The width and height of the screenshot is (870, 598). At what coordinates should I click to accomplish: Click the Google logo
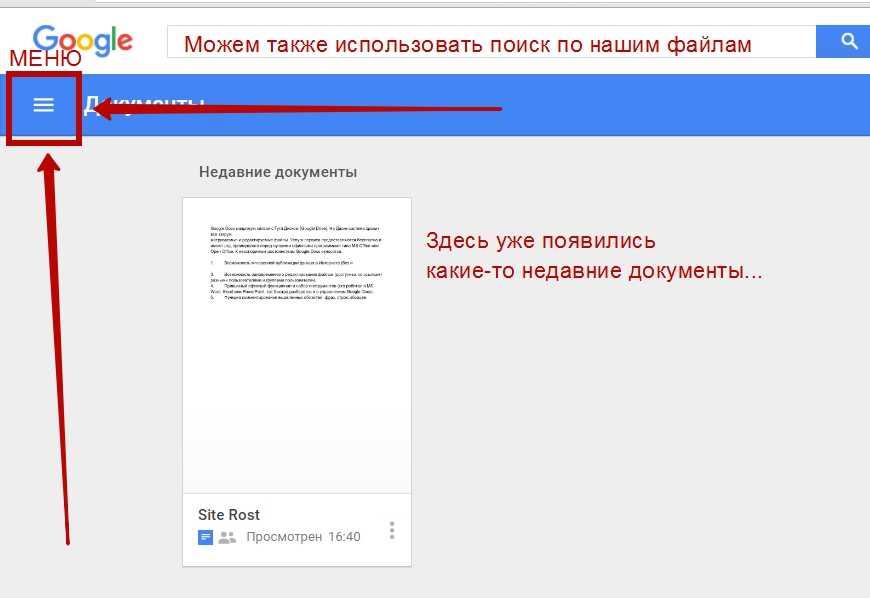(x=82, y=40)
